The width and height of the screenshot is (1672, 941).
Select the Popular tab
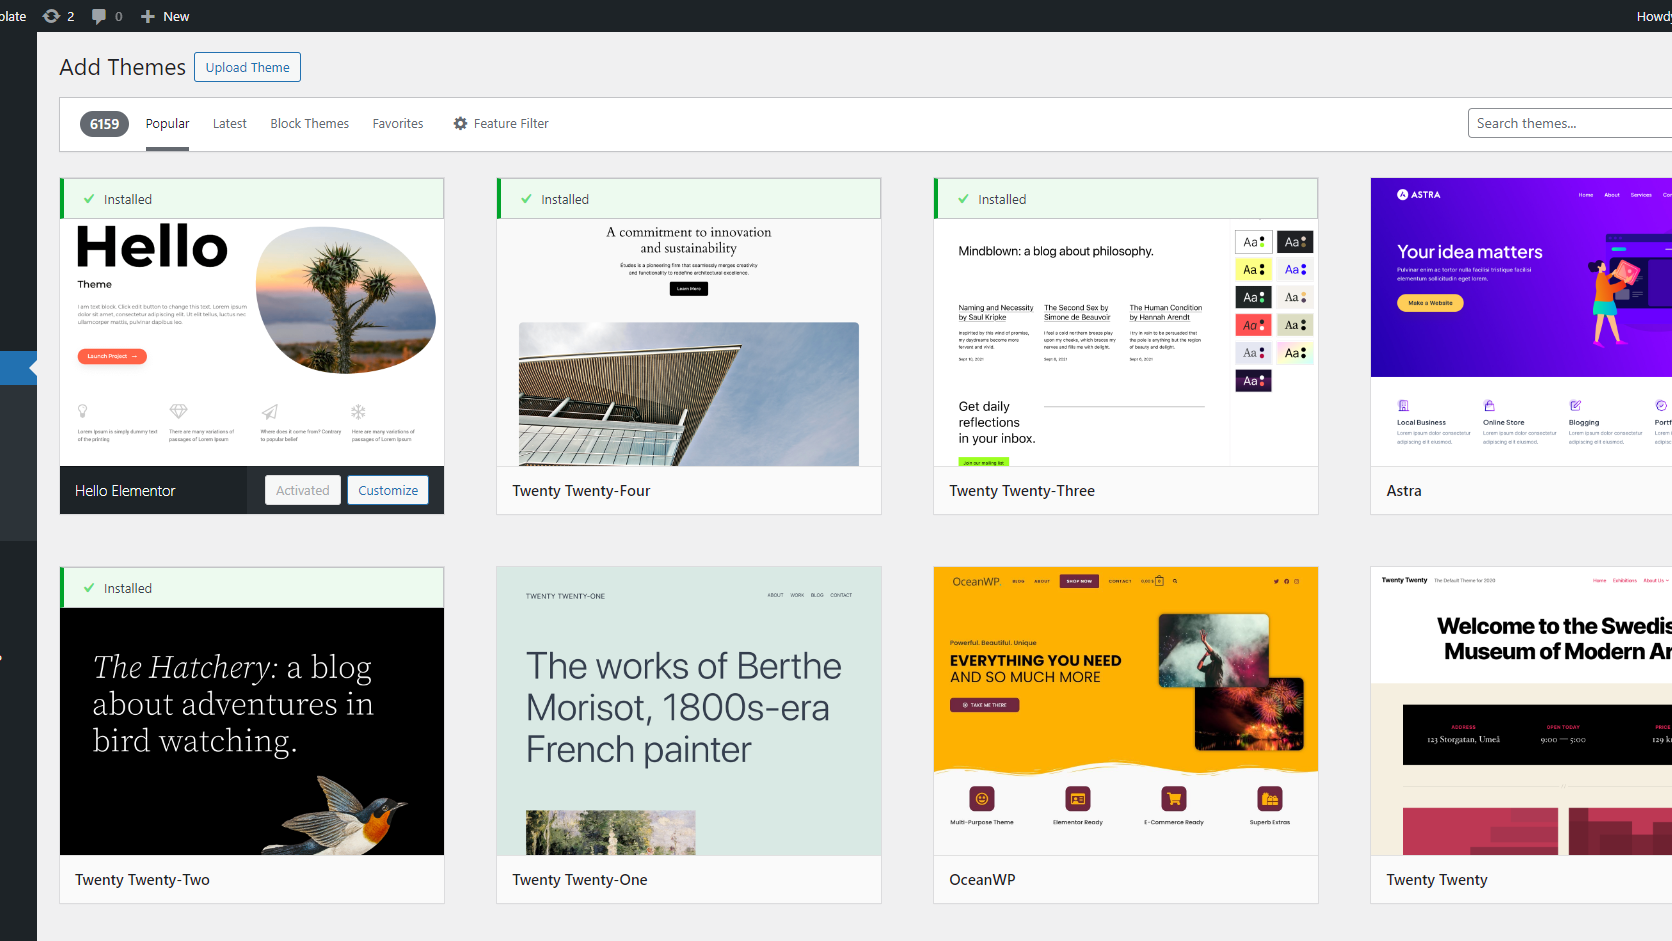(167, 123)
